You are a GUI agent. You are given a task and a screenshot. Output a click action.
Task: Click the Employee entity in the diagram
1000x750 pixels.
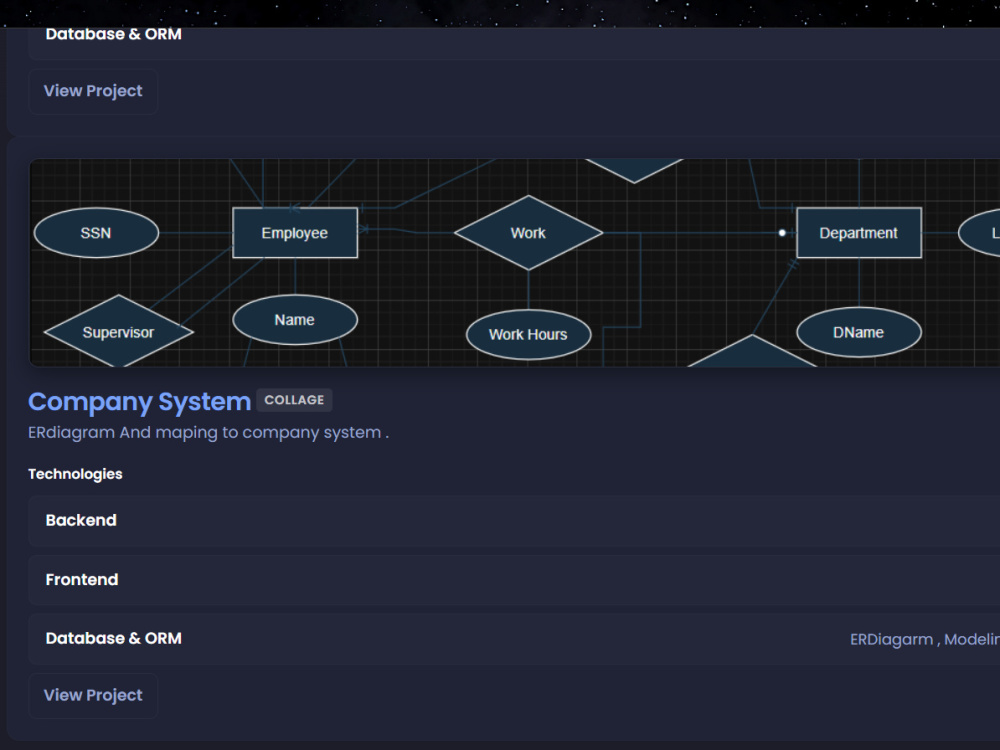tap(295, 233)
